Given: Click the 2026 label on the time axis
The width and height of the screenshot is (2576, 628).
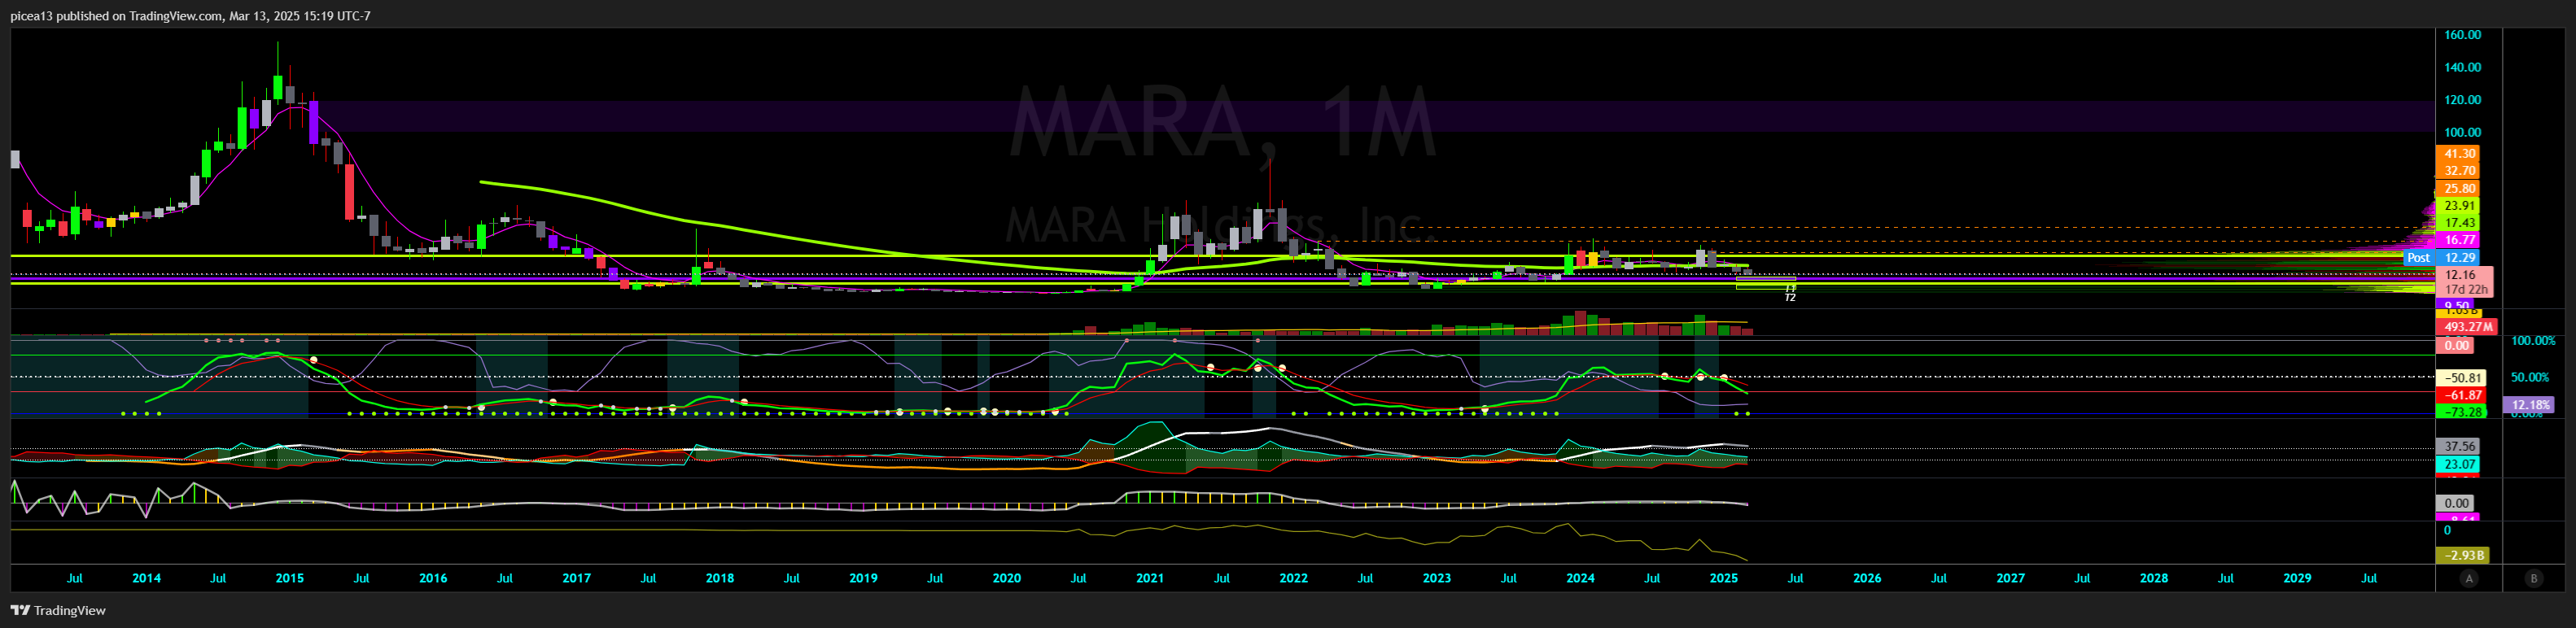Looking at the screenshot, I should (x=1867, y=578).
